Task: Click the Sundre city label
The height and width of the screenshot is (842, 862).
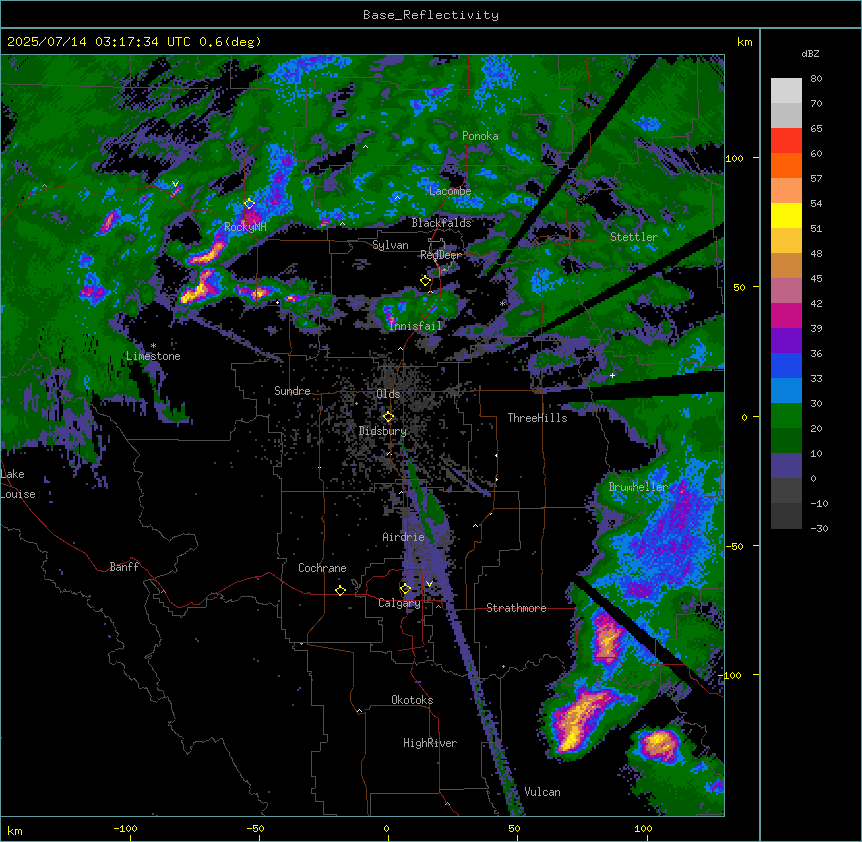Action: click(x=292, y=391)
